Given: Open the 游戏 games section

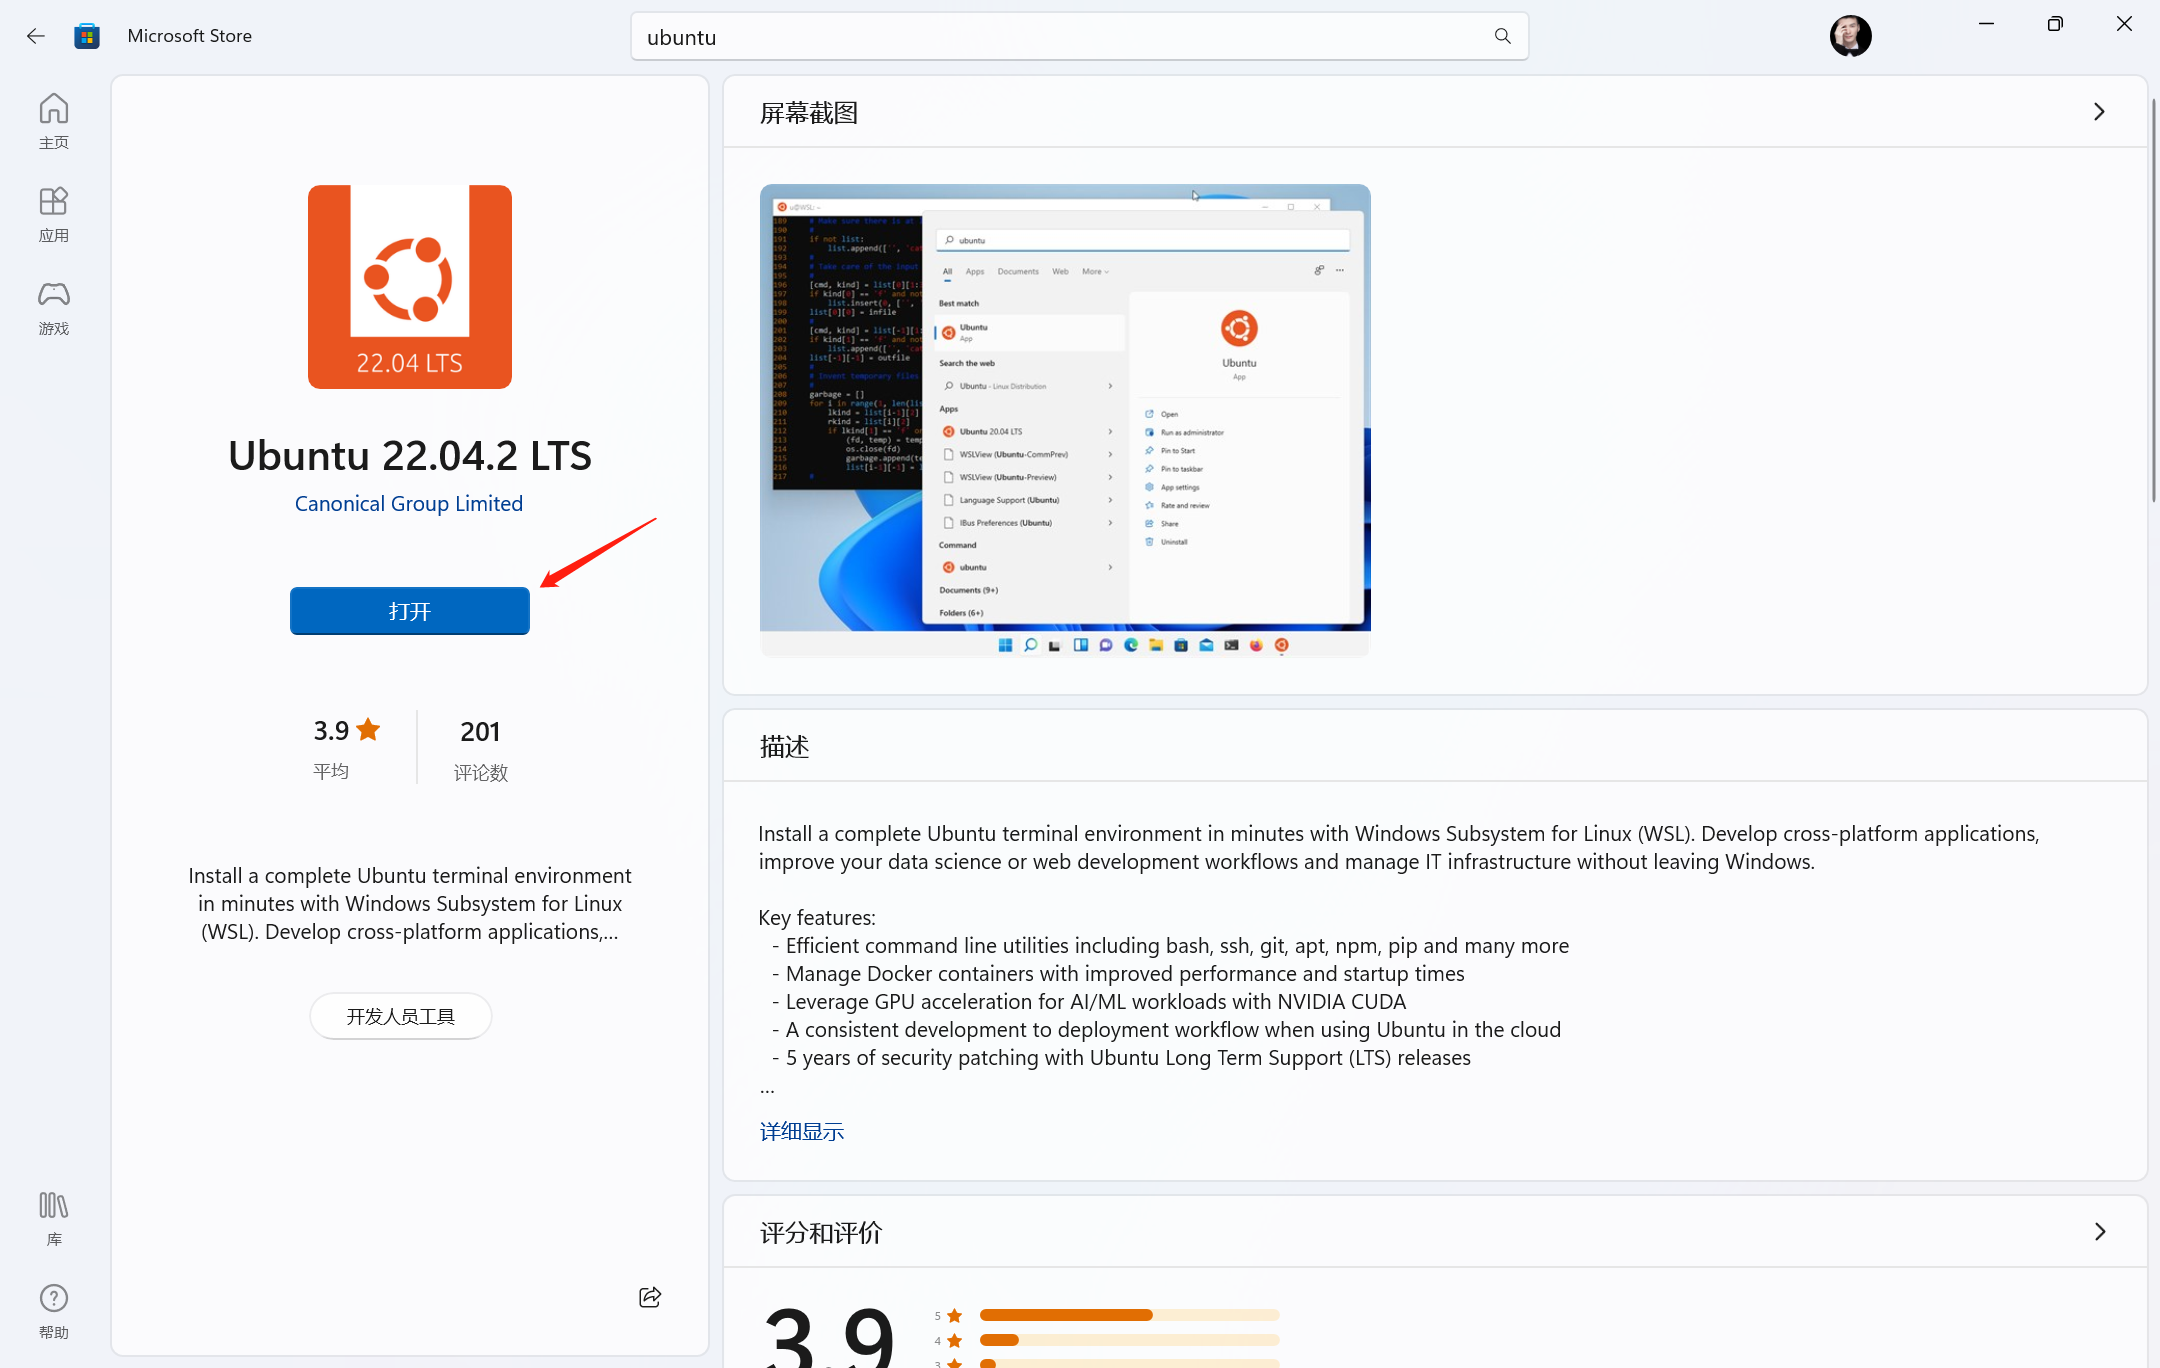Looking at the screenshot, I should [54, 307].
